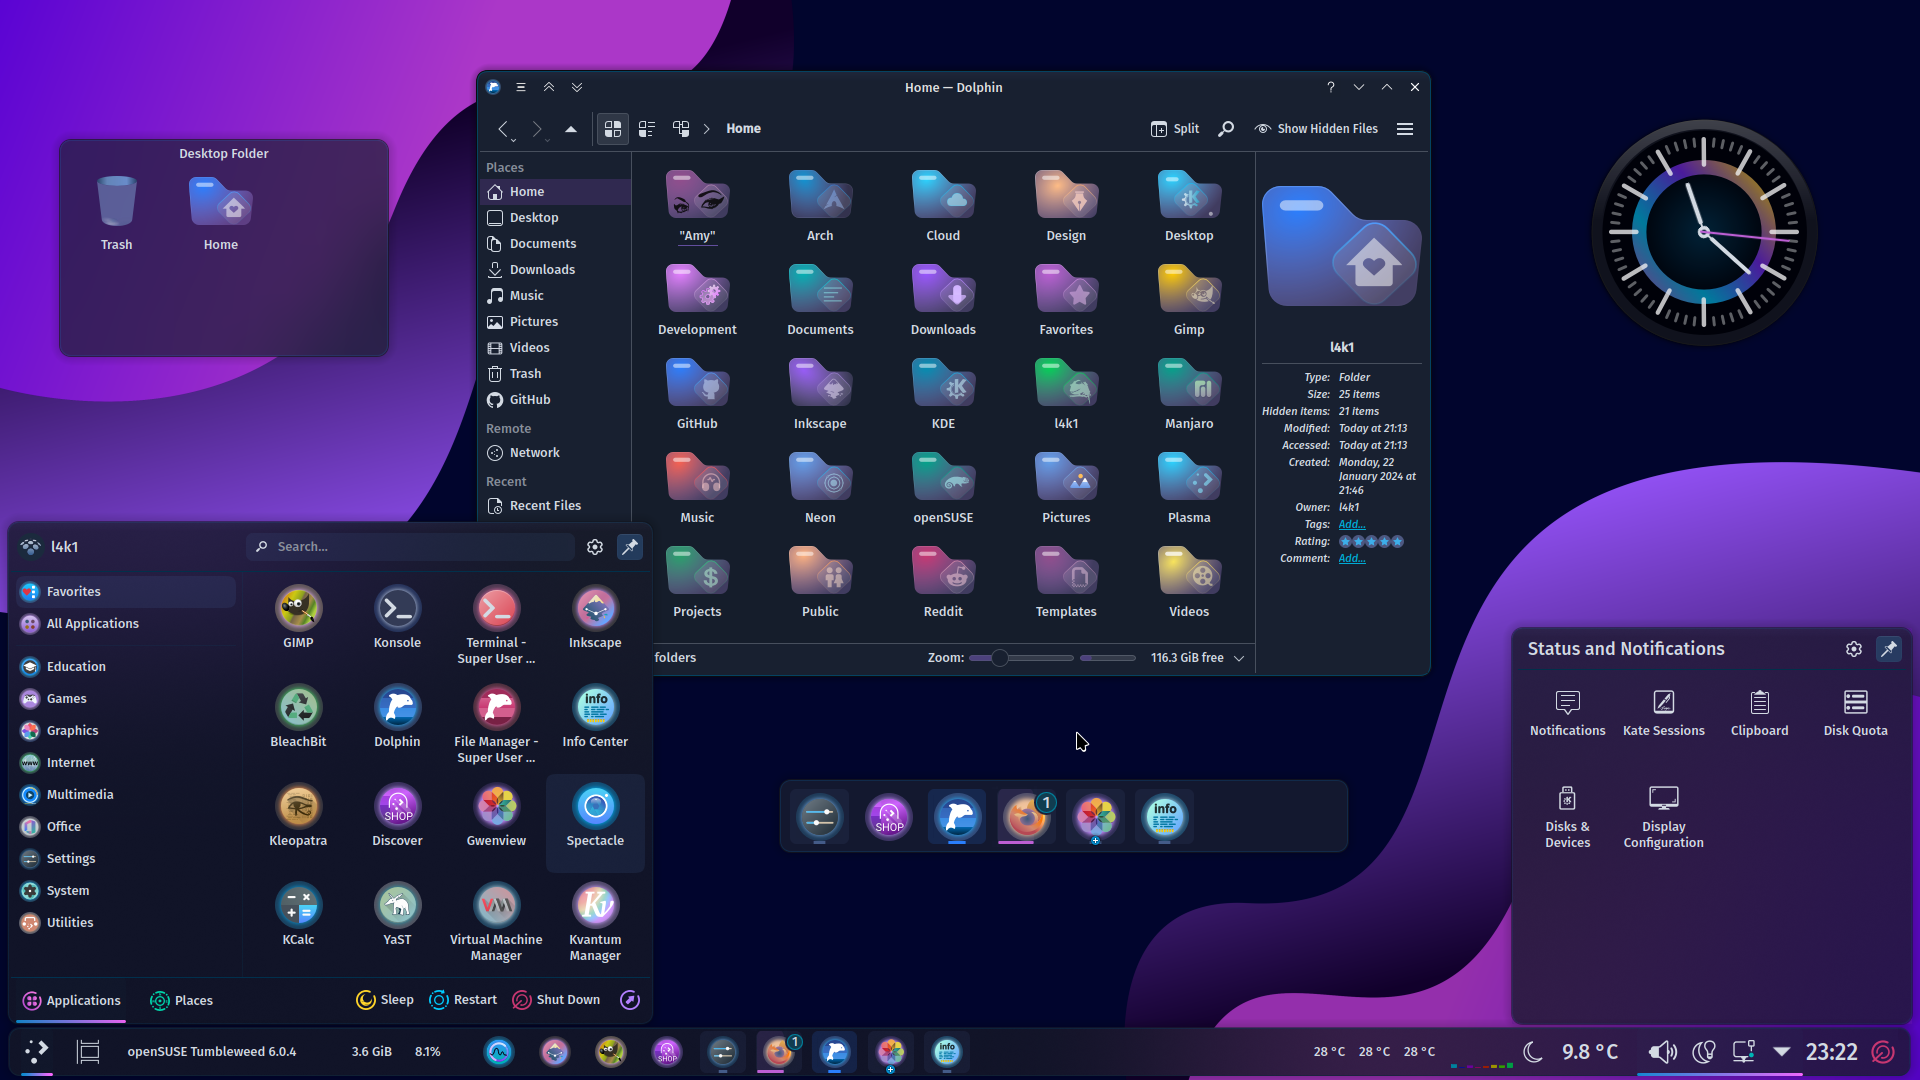Click the search magnifier icon in Dolphin toolbar
1920x1080 pixels.
coord(1226,129)
